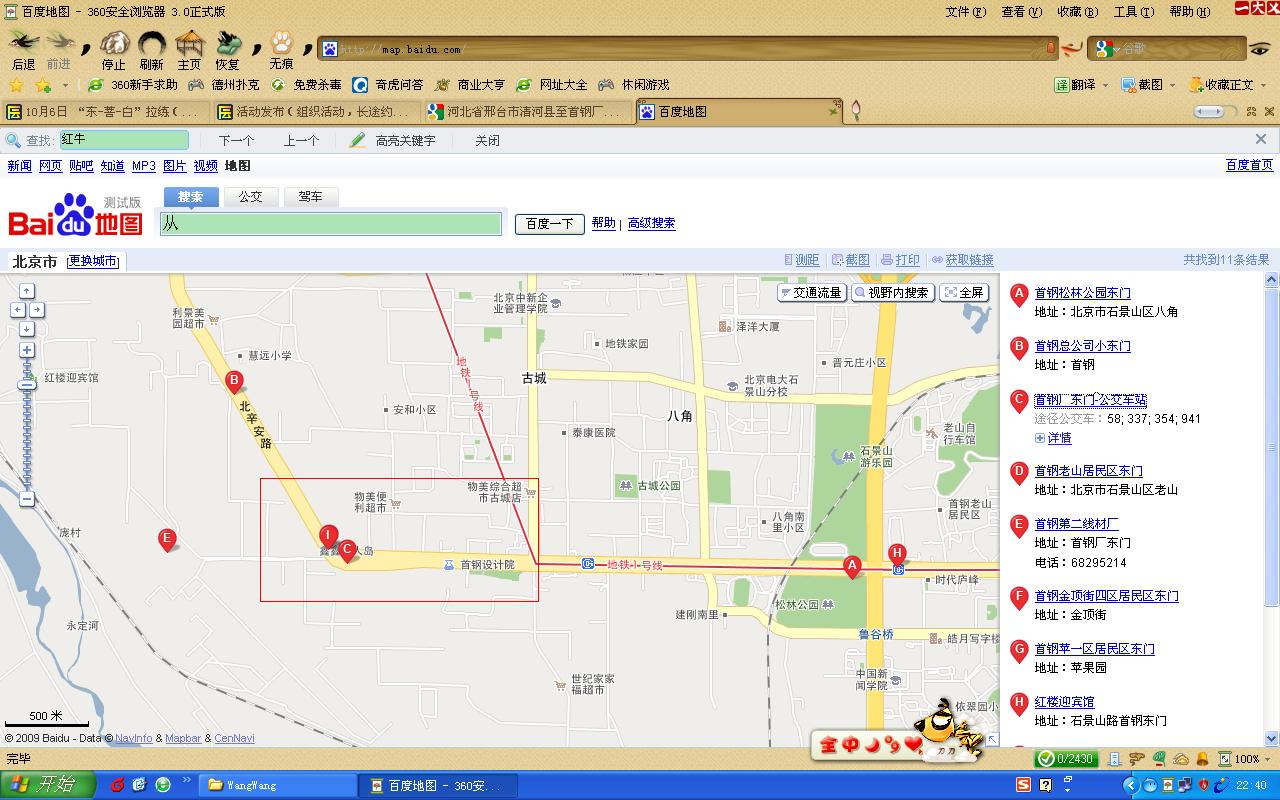This screenshot has height=800, width=1280.
Task: Open the 工具(T) menu
Action: coord(1133,12)
